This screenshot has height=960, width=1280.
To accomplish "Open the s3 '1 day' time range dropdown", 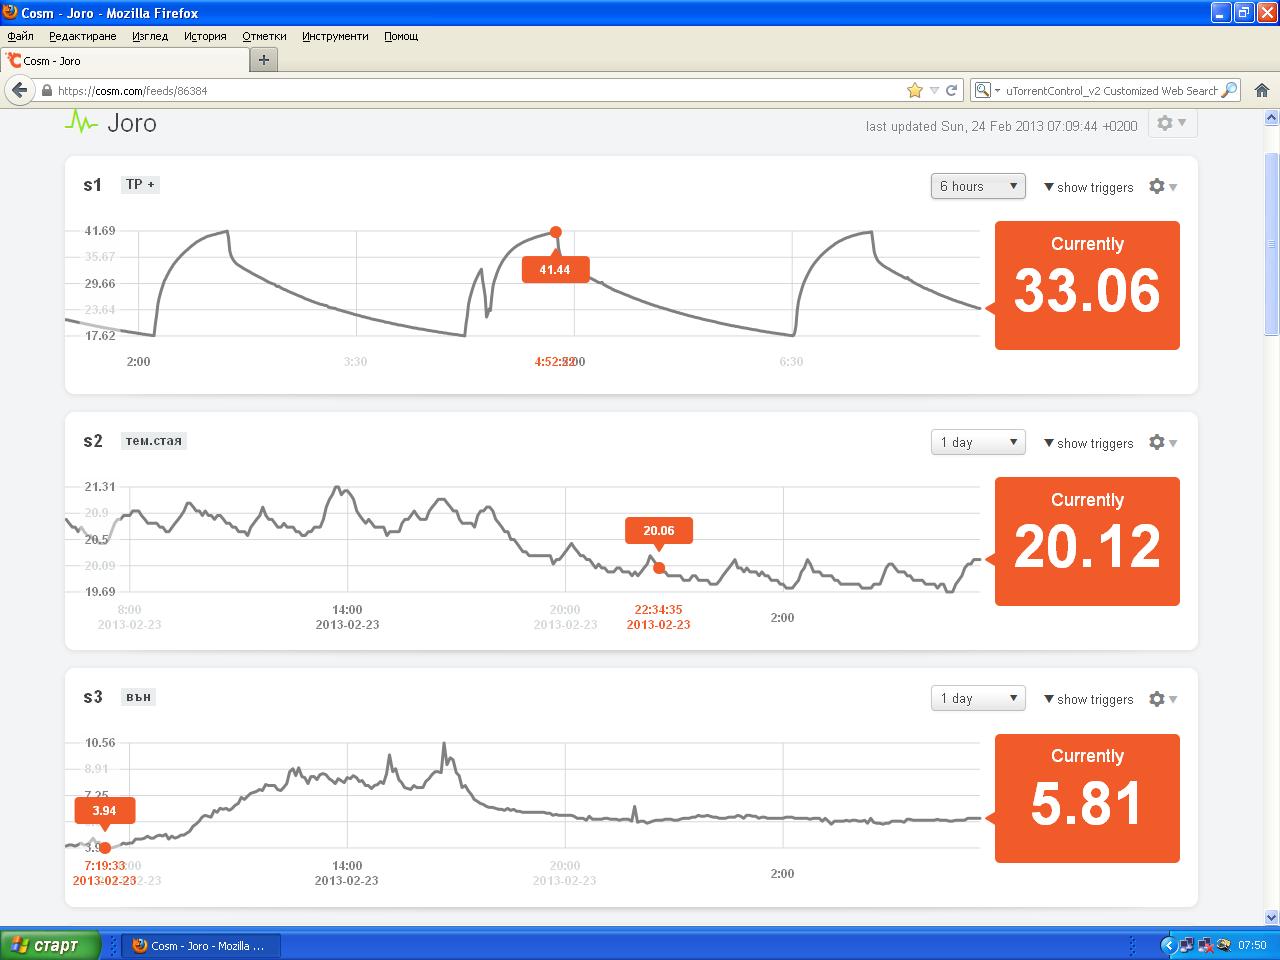I will 977,698.
